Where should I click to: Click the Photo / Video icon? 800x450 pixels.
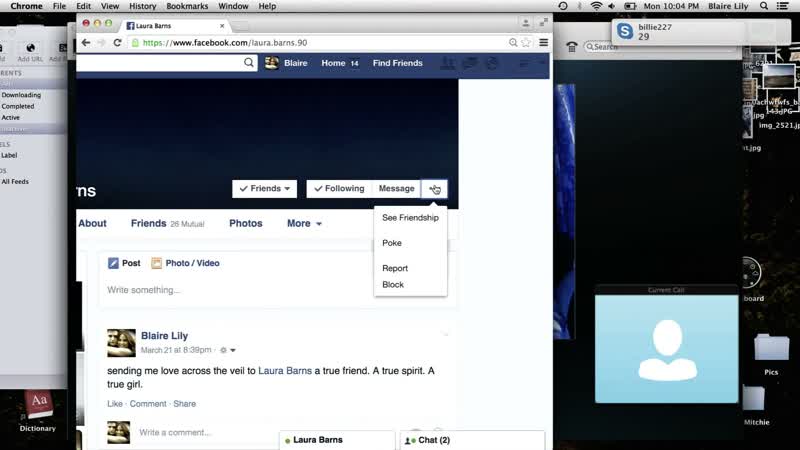(156, 263)
